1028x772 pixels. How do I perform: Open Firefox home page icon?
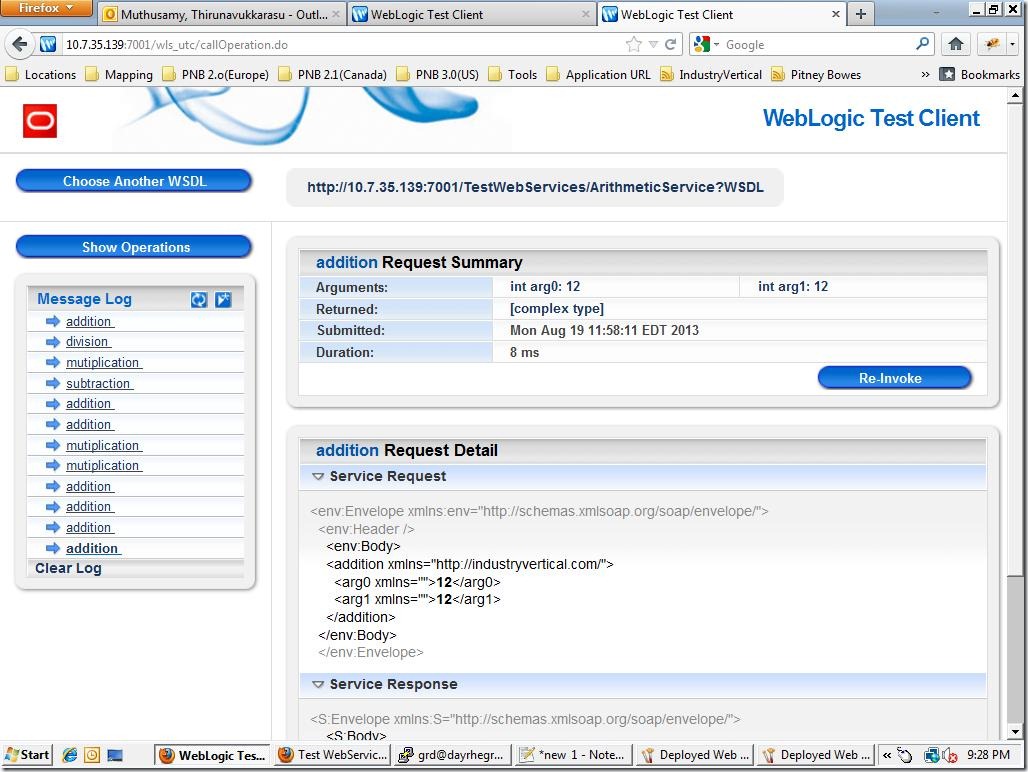point(956,44)
